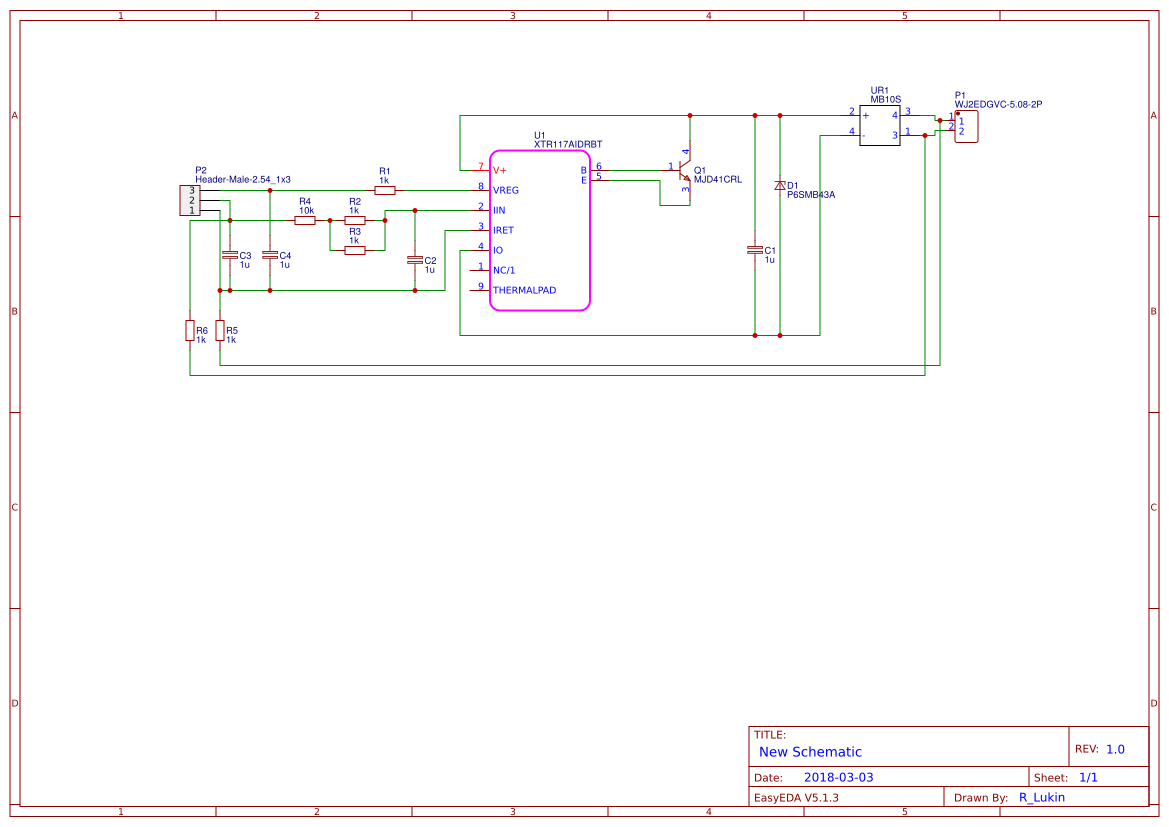
Task: Click the MJD41CRL transistor Q1
Action: click(685, 172)
